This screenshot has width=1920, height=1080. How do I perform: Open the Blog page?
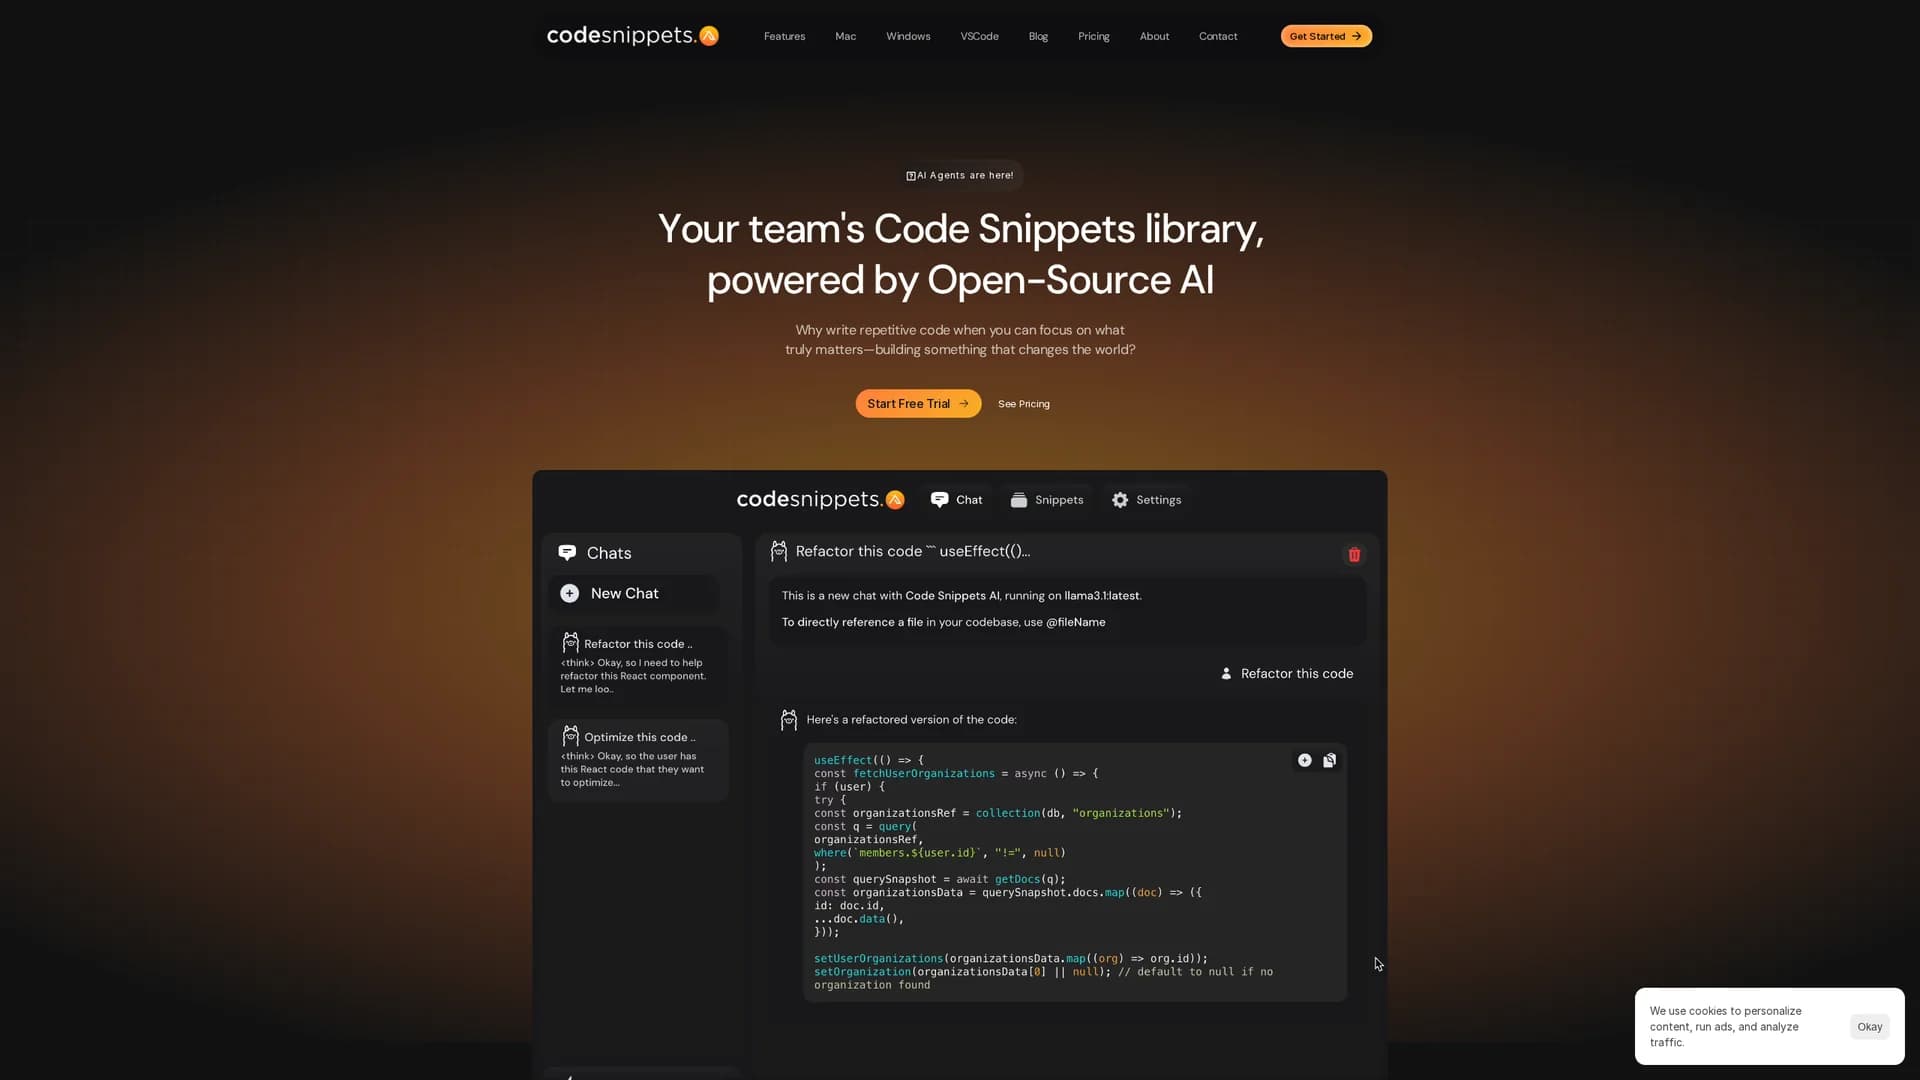[1038, 36]
